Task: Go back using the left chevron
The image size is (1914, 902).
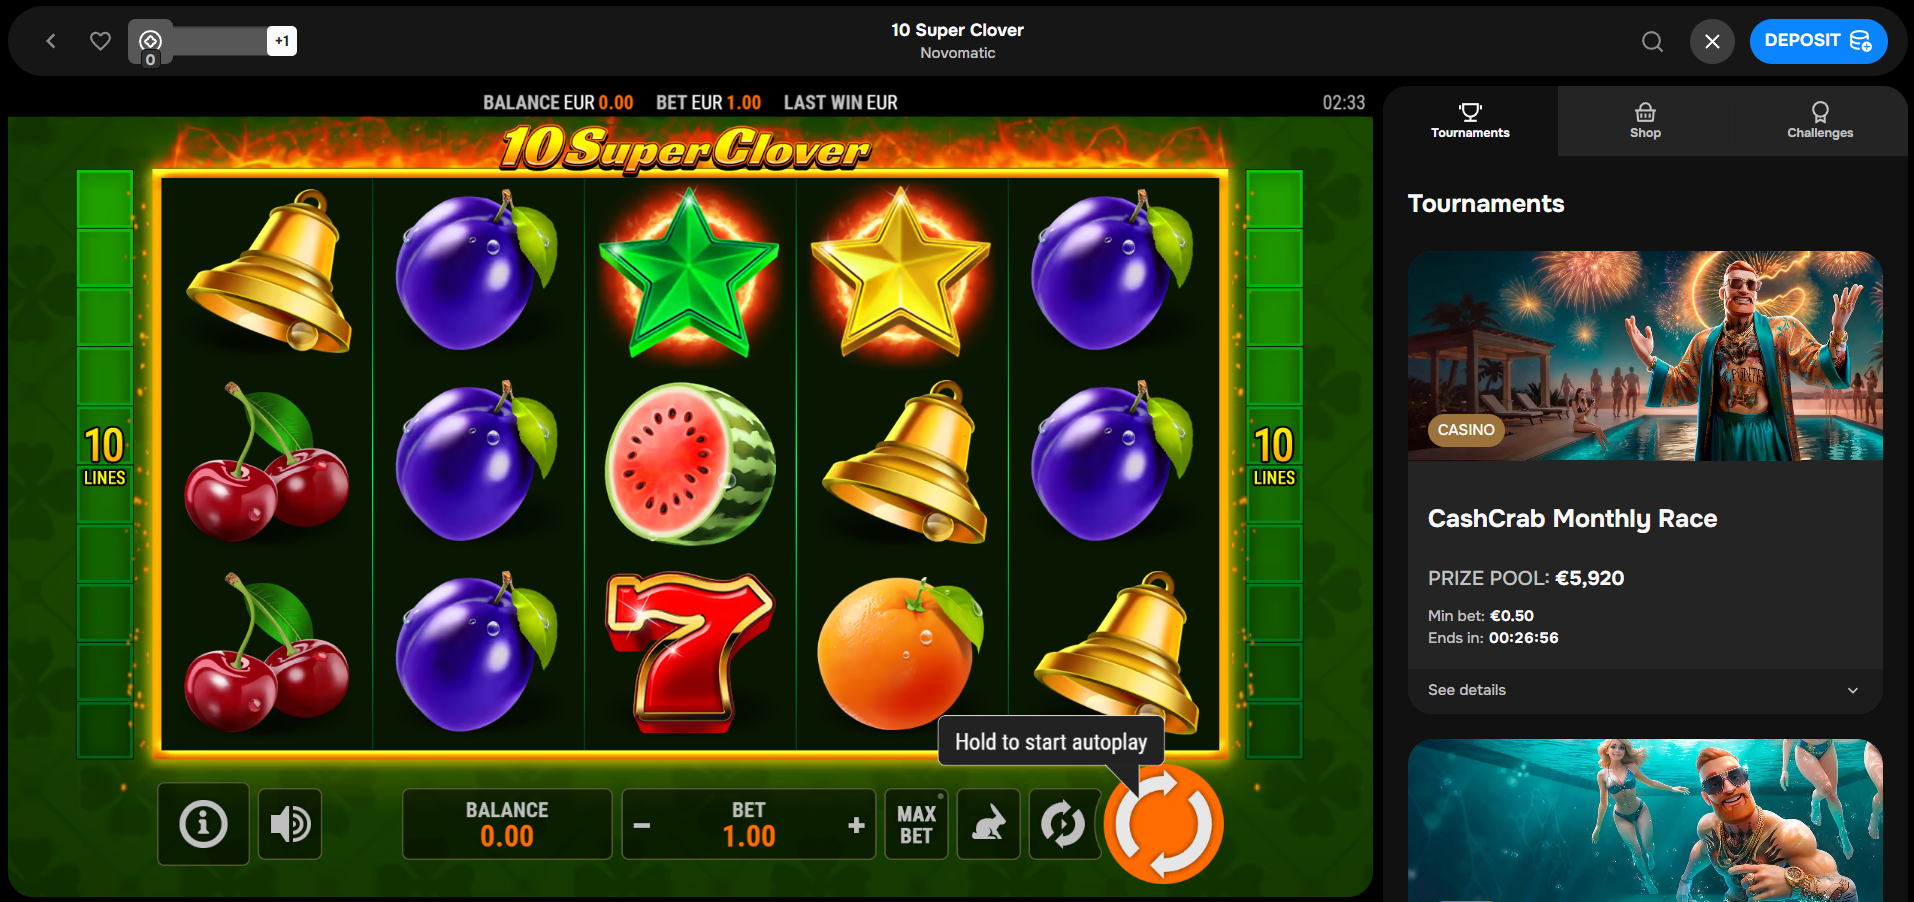Action: (x=51, y=41)
